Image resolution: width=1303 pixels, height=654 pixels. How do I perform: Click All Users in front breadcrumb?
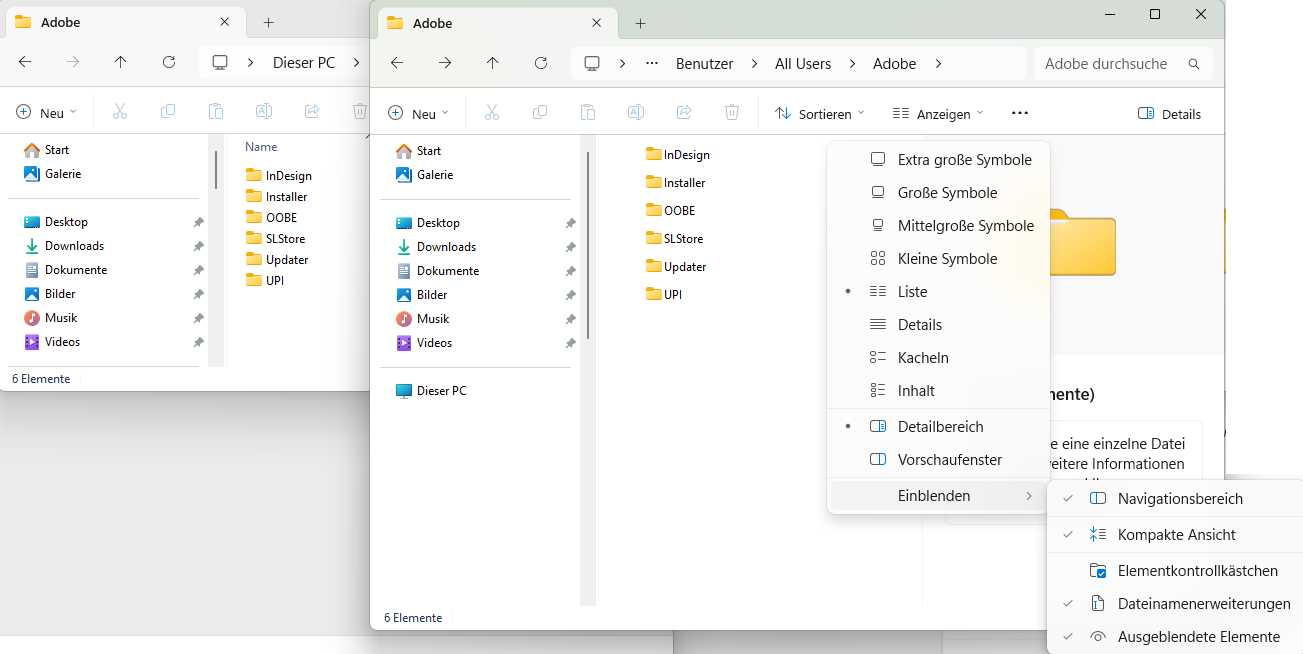[803, 63]
